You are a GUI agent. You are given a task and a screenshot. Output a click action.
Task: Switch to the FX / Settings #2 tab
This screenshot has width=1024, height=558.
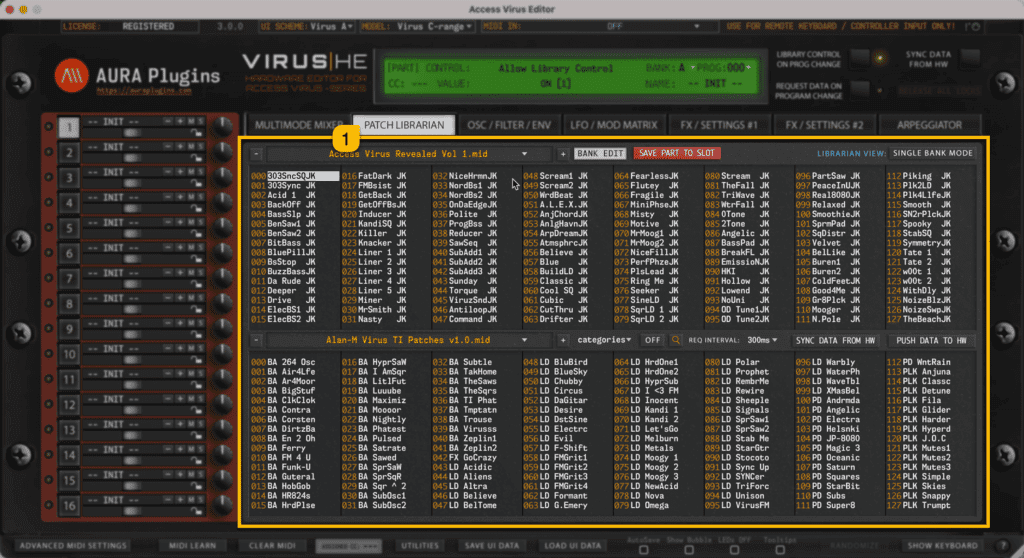click(x=824, y=125)
